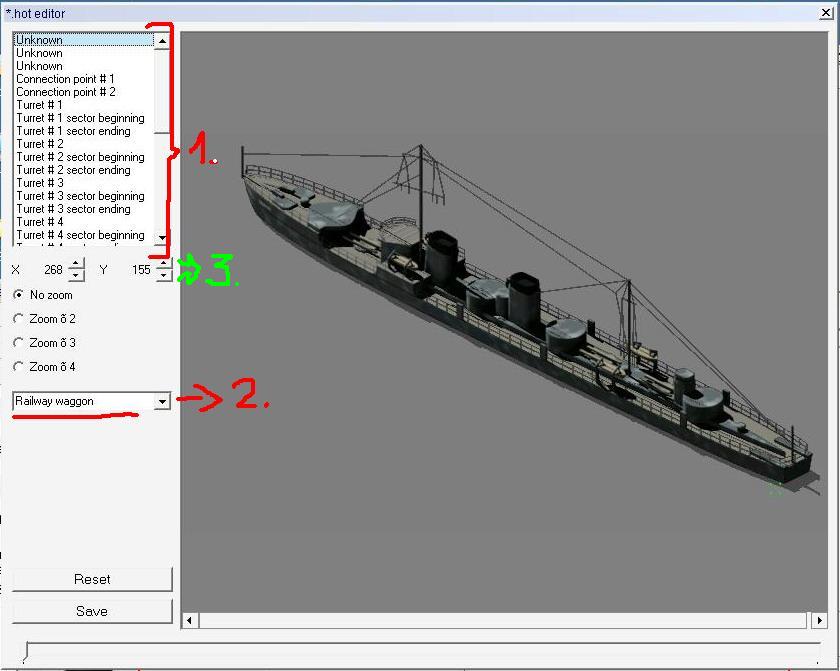Click the viewport scroll-right arrow

tap(819, 620)
